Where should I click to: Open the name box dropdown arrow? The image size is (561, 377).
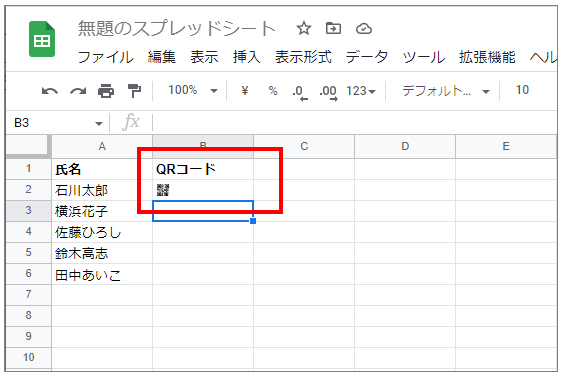99,124
